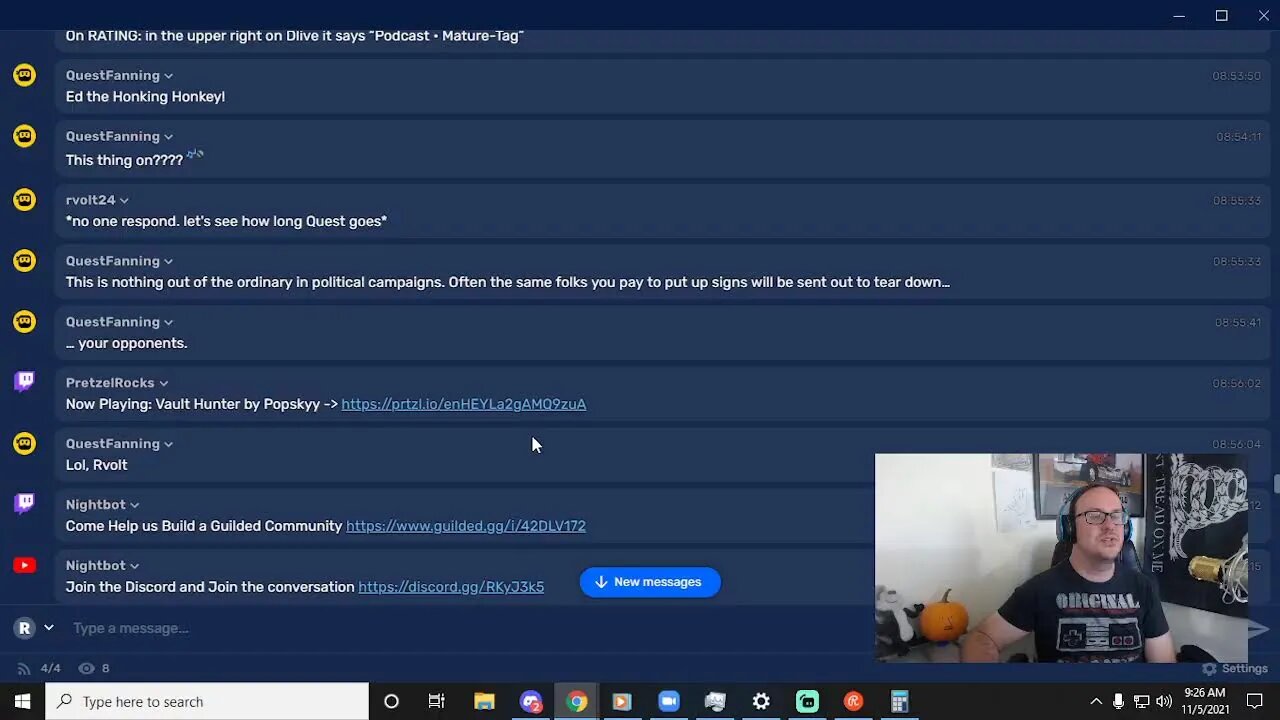Open Zoom from the taskbar
Image resolution: width=1280 pixels, height=720 pixels.
pos(669,701)
